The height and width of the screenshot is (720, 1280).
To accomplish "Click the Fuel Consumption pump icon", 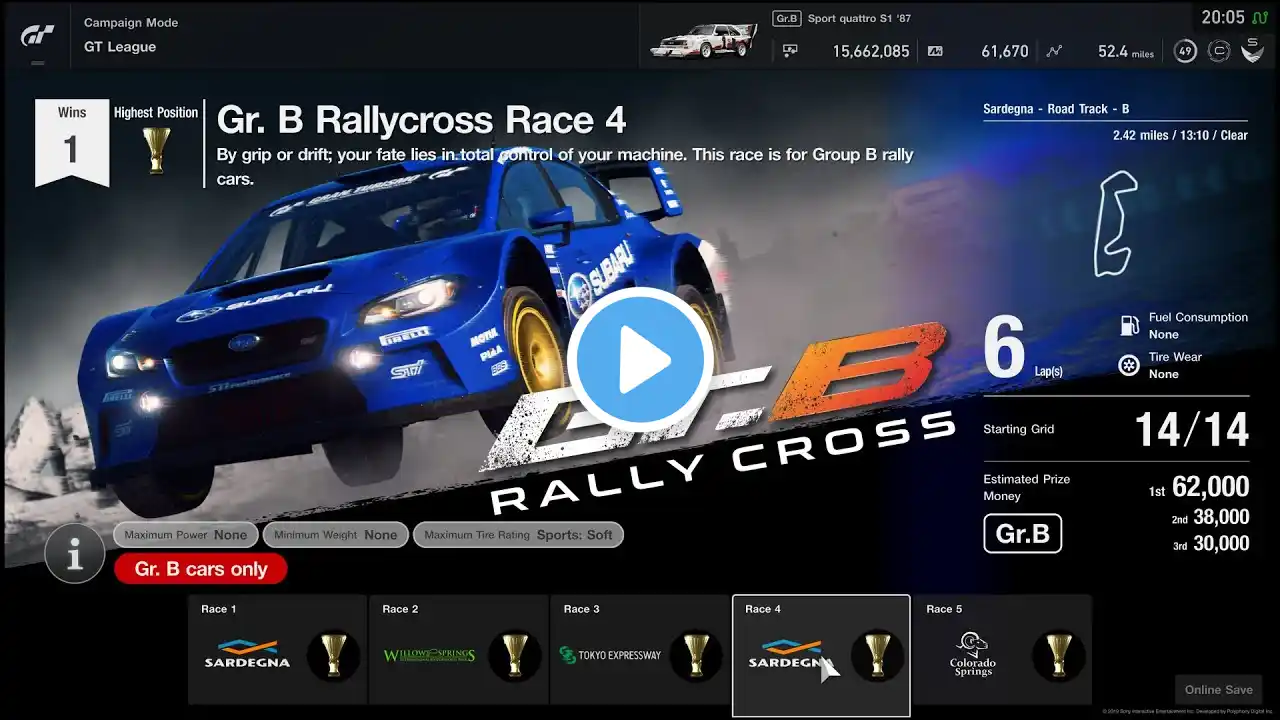I will [1129, 325].
